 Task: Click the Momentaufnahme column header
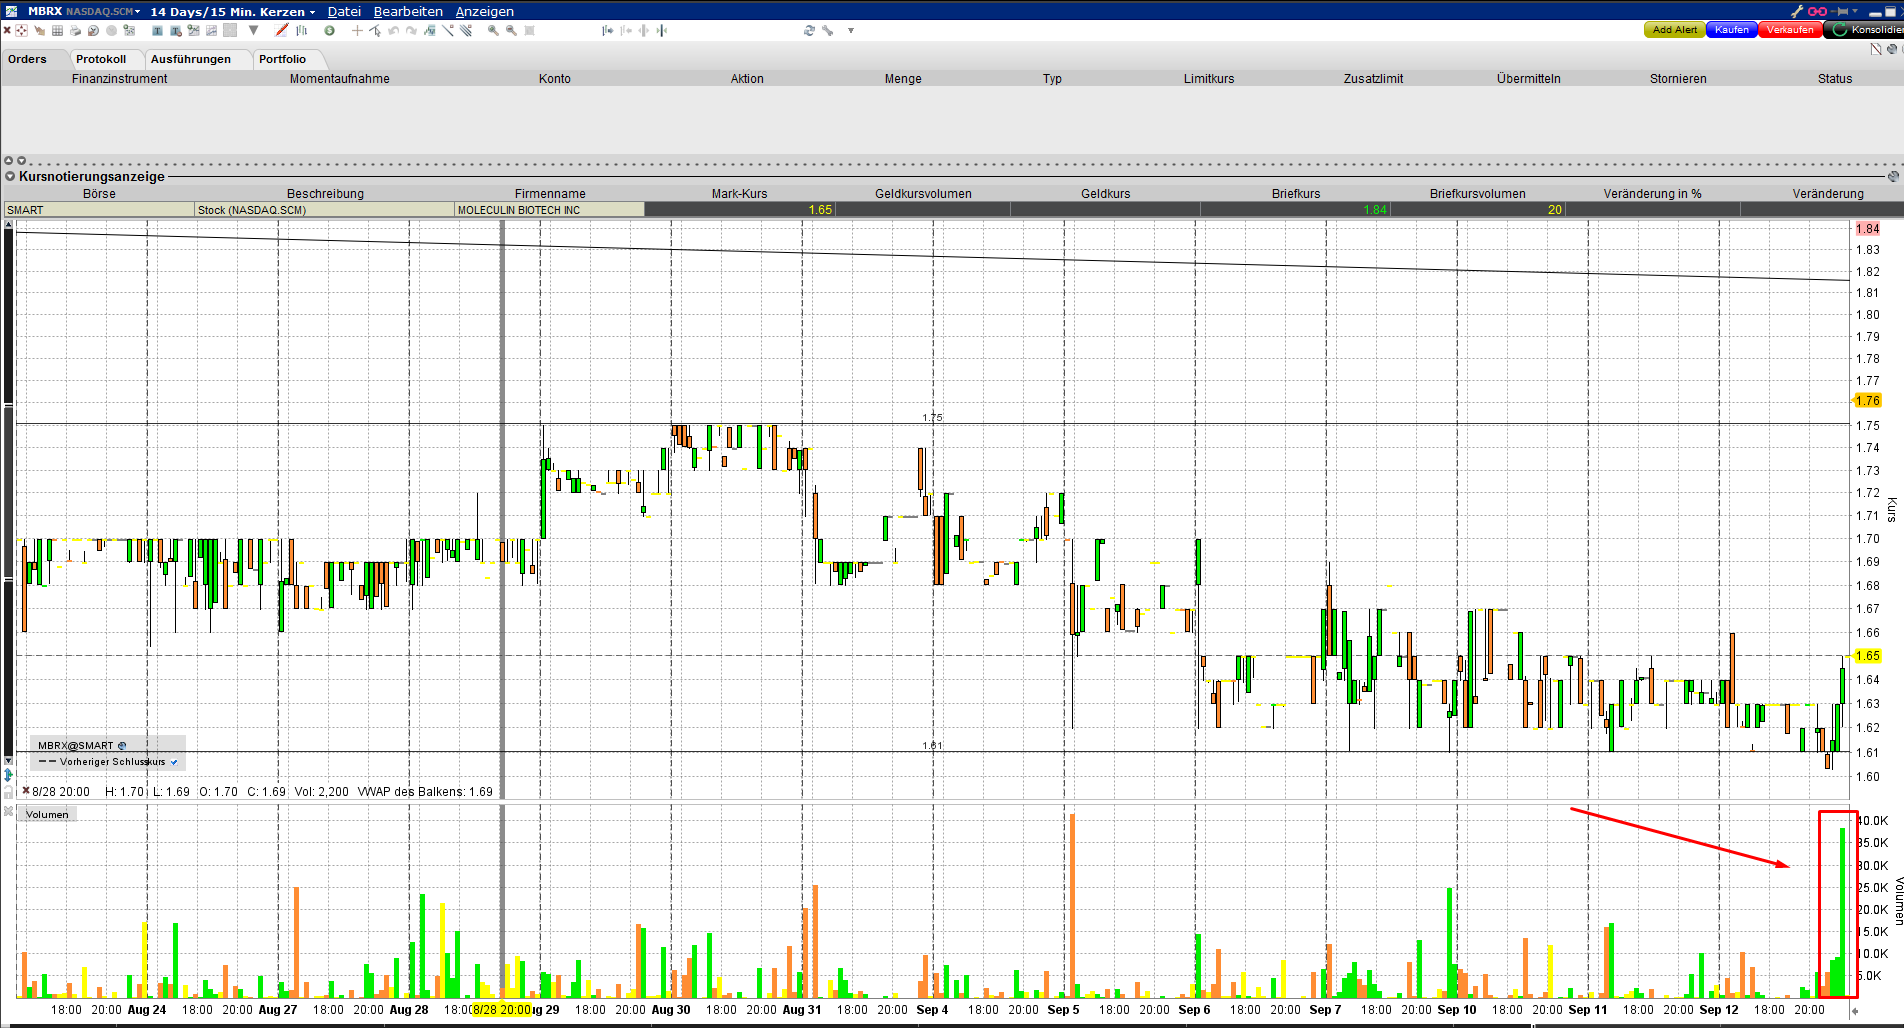pos(340,78)
